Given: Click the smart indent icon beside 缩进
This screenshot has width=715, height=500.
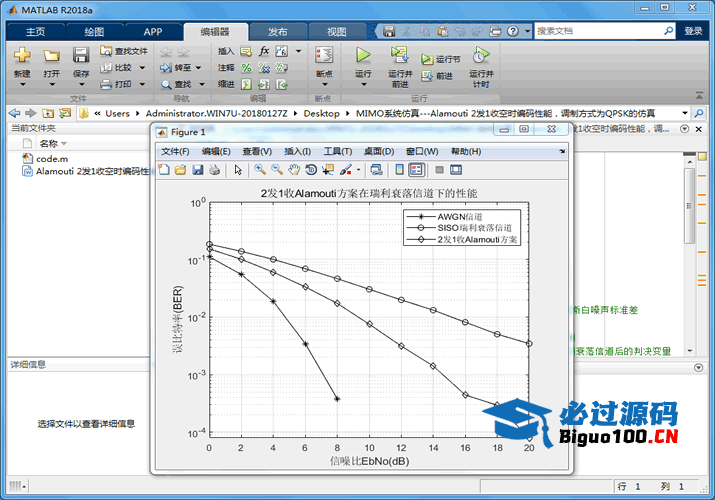Looking at the screenshot, I should [246, 84].
